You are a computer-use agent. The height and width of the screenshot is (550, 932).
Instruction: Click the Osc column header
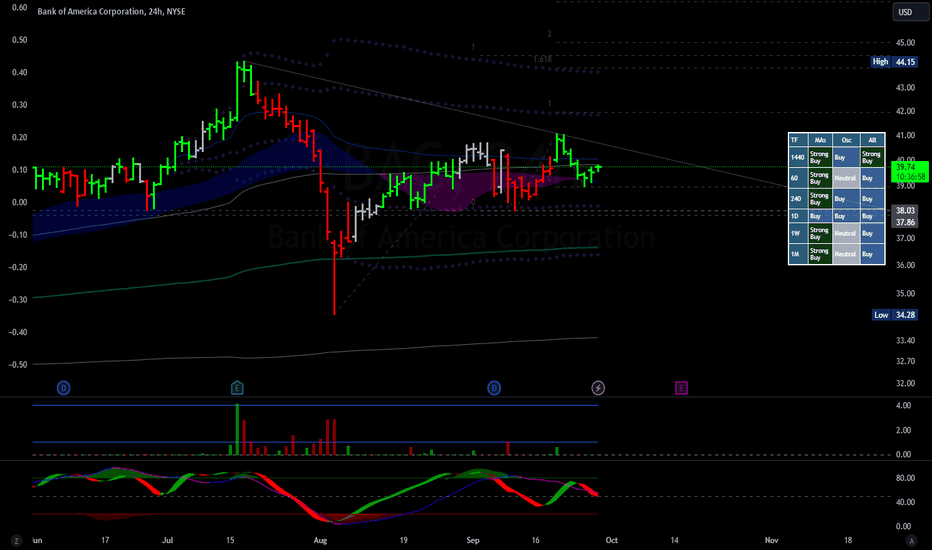click(846, 140)
